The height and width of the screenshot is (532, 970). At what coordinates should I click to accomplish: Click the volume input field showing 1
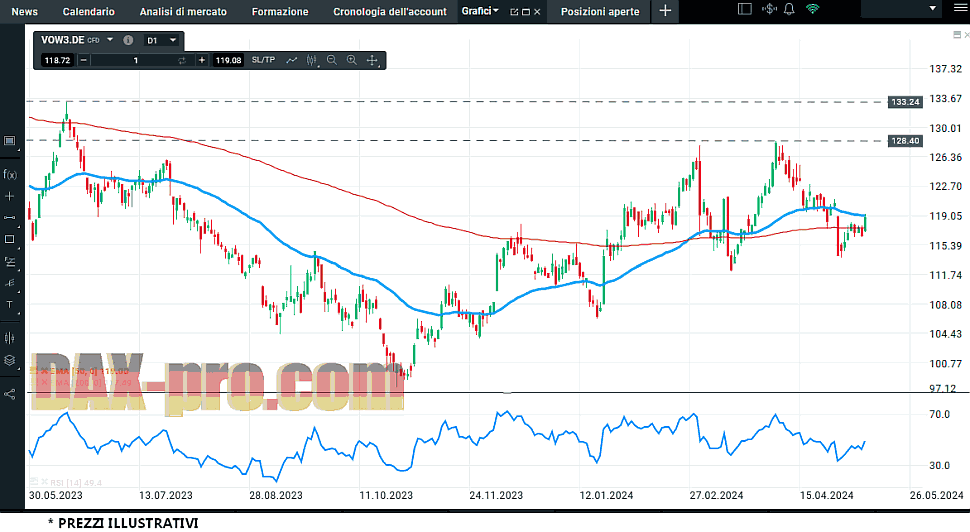pos(135,60)
